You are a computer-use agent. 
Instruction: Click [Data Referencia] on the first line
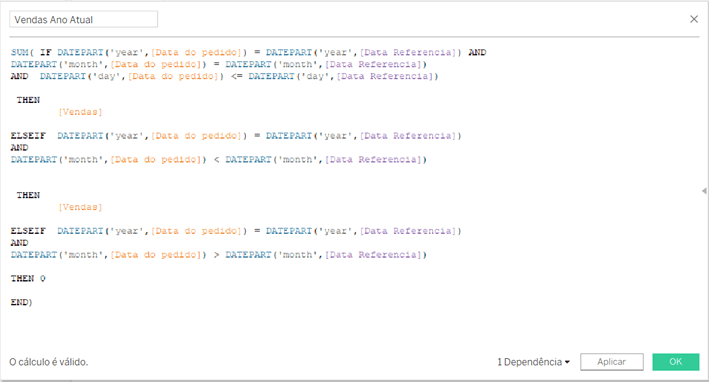pyautogui.click(x=407, y=52)
